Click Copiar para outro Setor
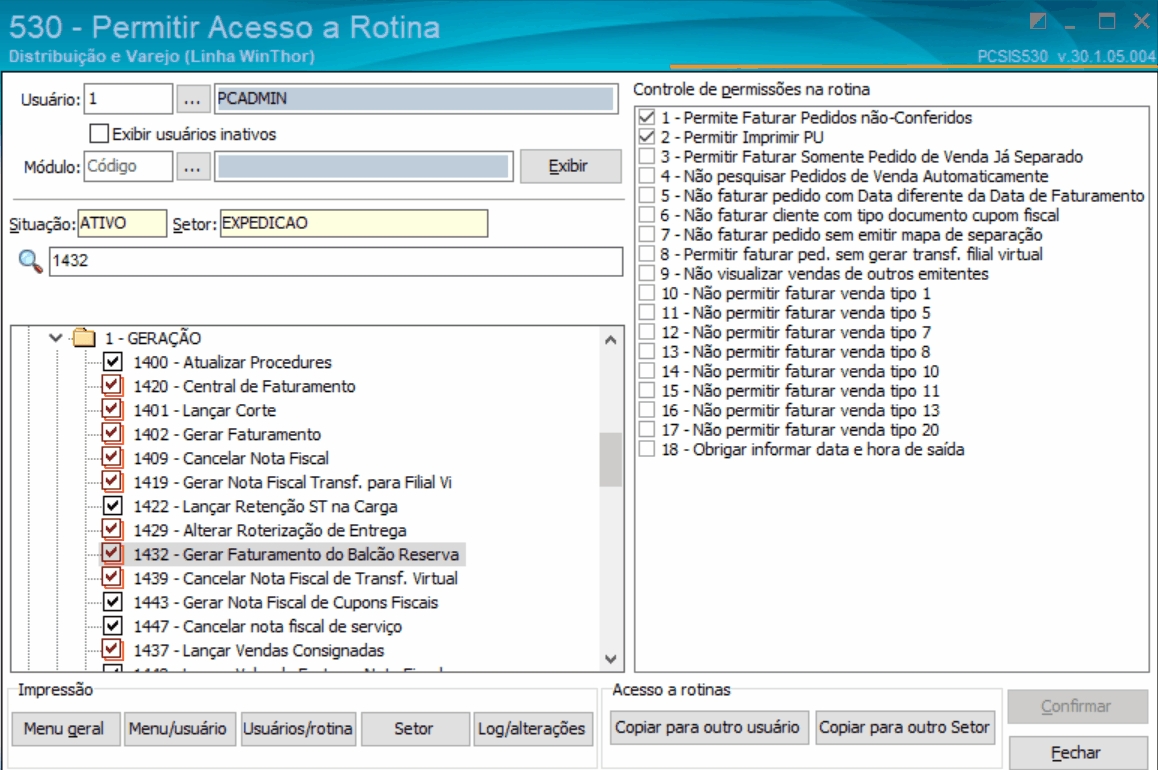This screenshot has height=770, width=1158. click(x=905, y=727)
